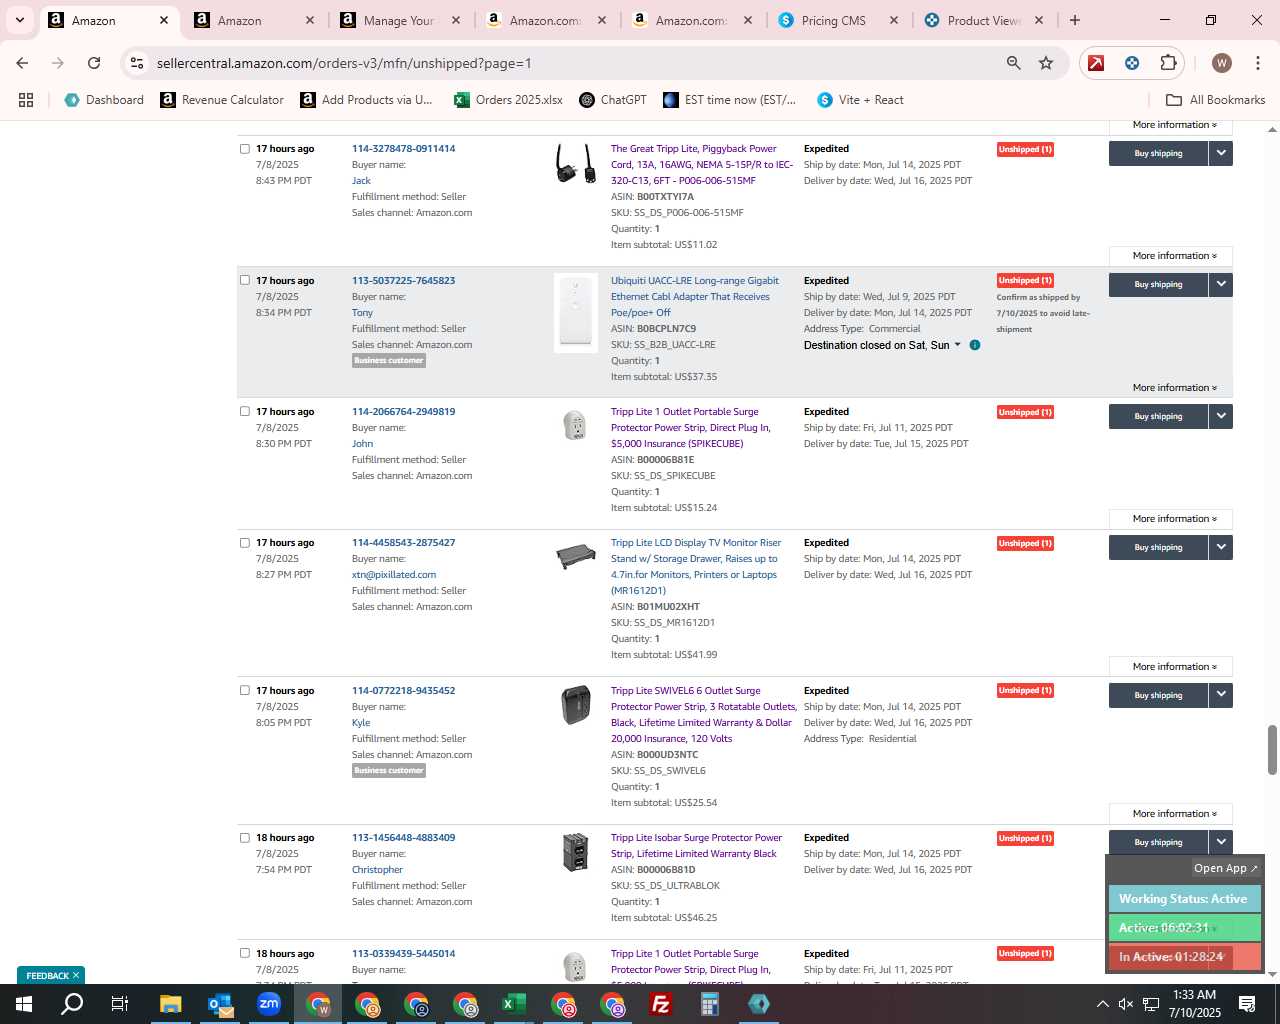Open Excel from the taskbar
Image resolution: width=1280 pixels, height=1024 pixels.
514,1004
